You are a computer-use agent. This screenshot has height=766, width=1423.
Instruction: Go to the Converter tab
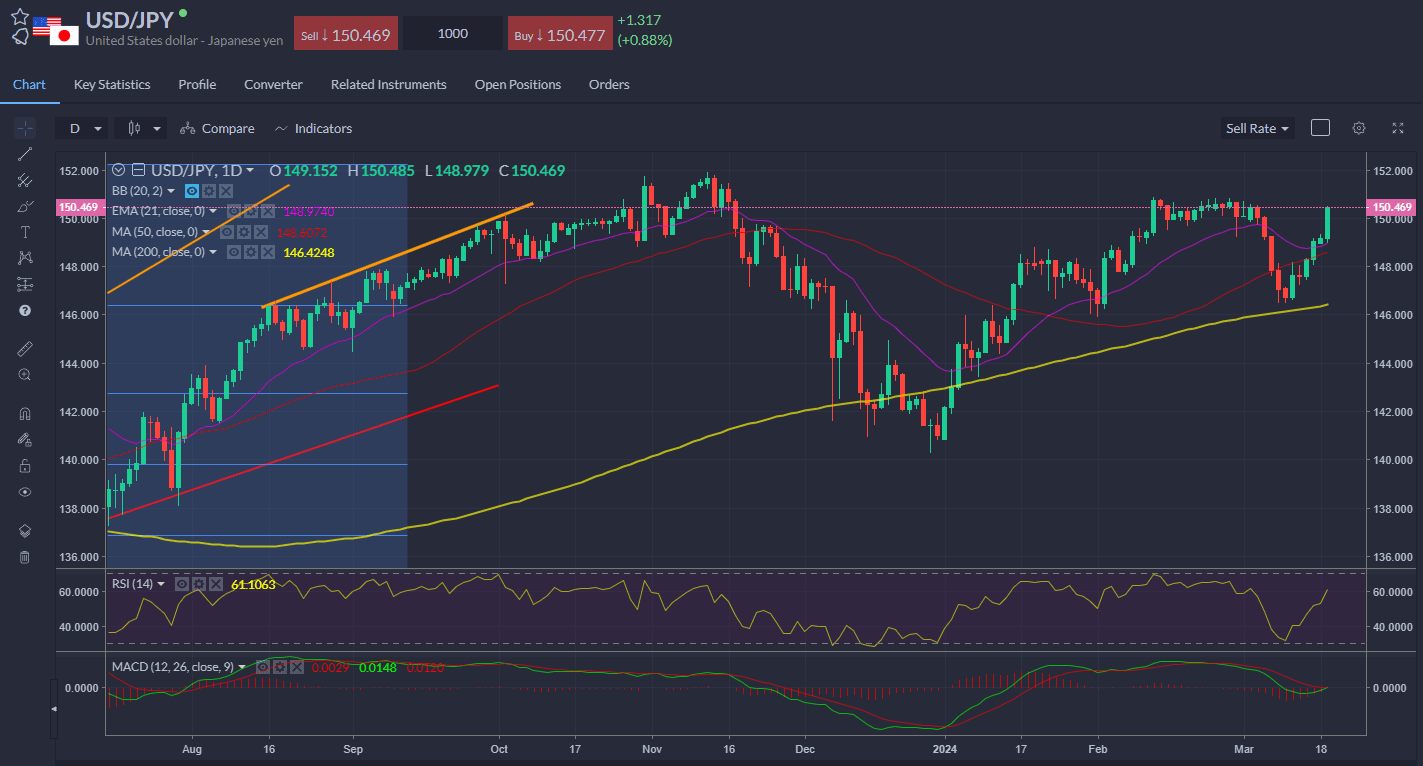point(273,85)
